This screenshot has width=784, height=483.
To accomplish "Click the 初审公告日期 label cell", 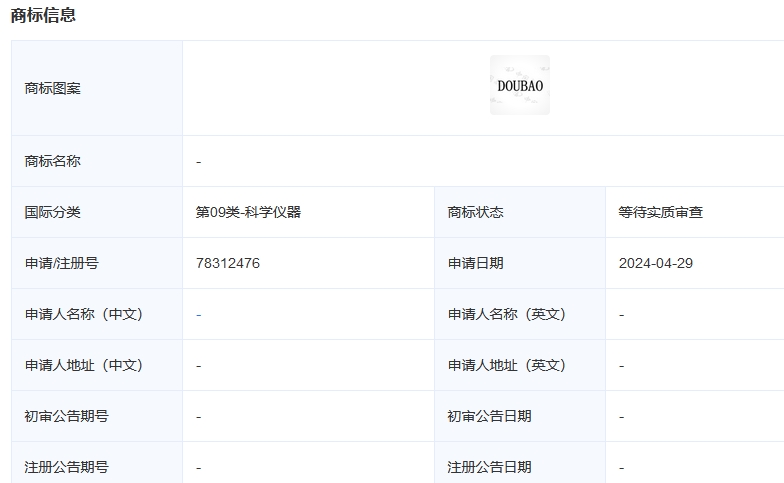I will pos(490,416).
